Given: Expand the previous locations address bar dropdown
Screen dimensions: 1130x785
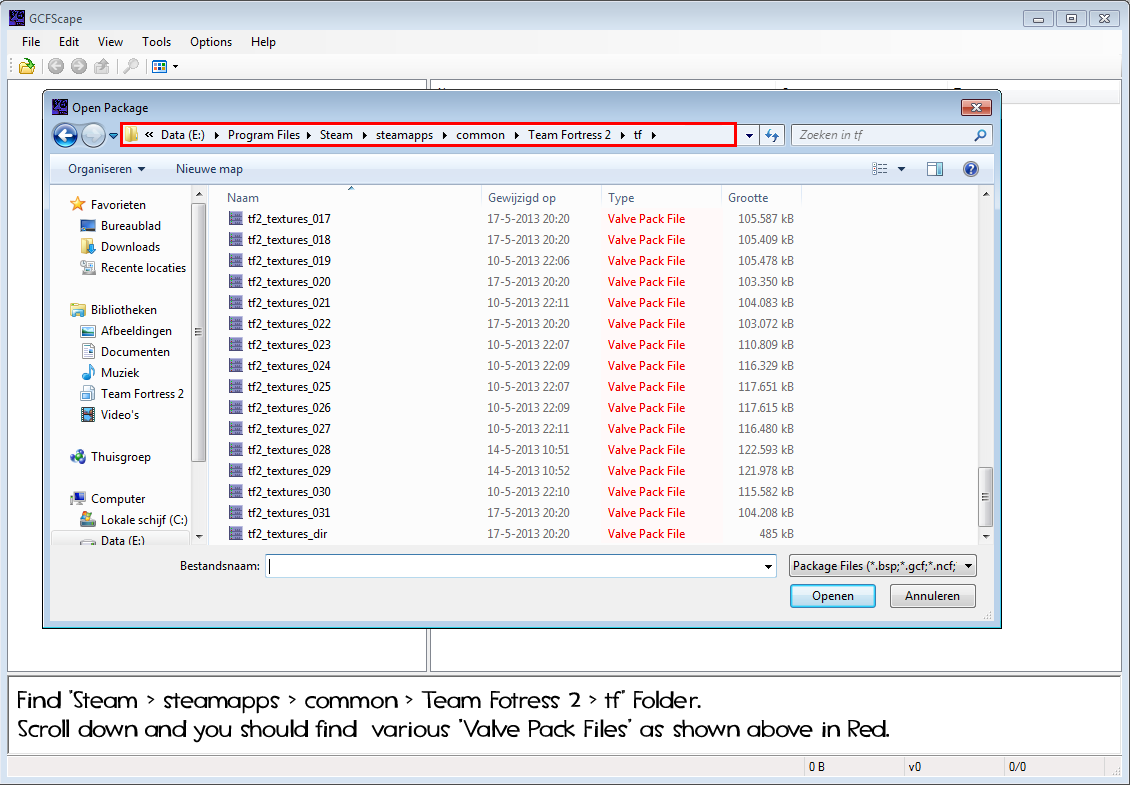Looking at the screenshot, I should pos(749,135).
